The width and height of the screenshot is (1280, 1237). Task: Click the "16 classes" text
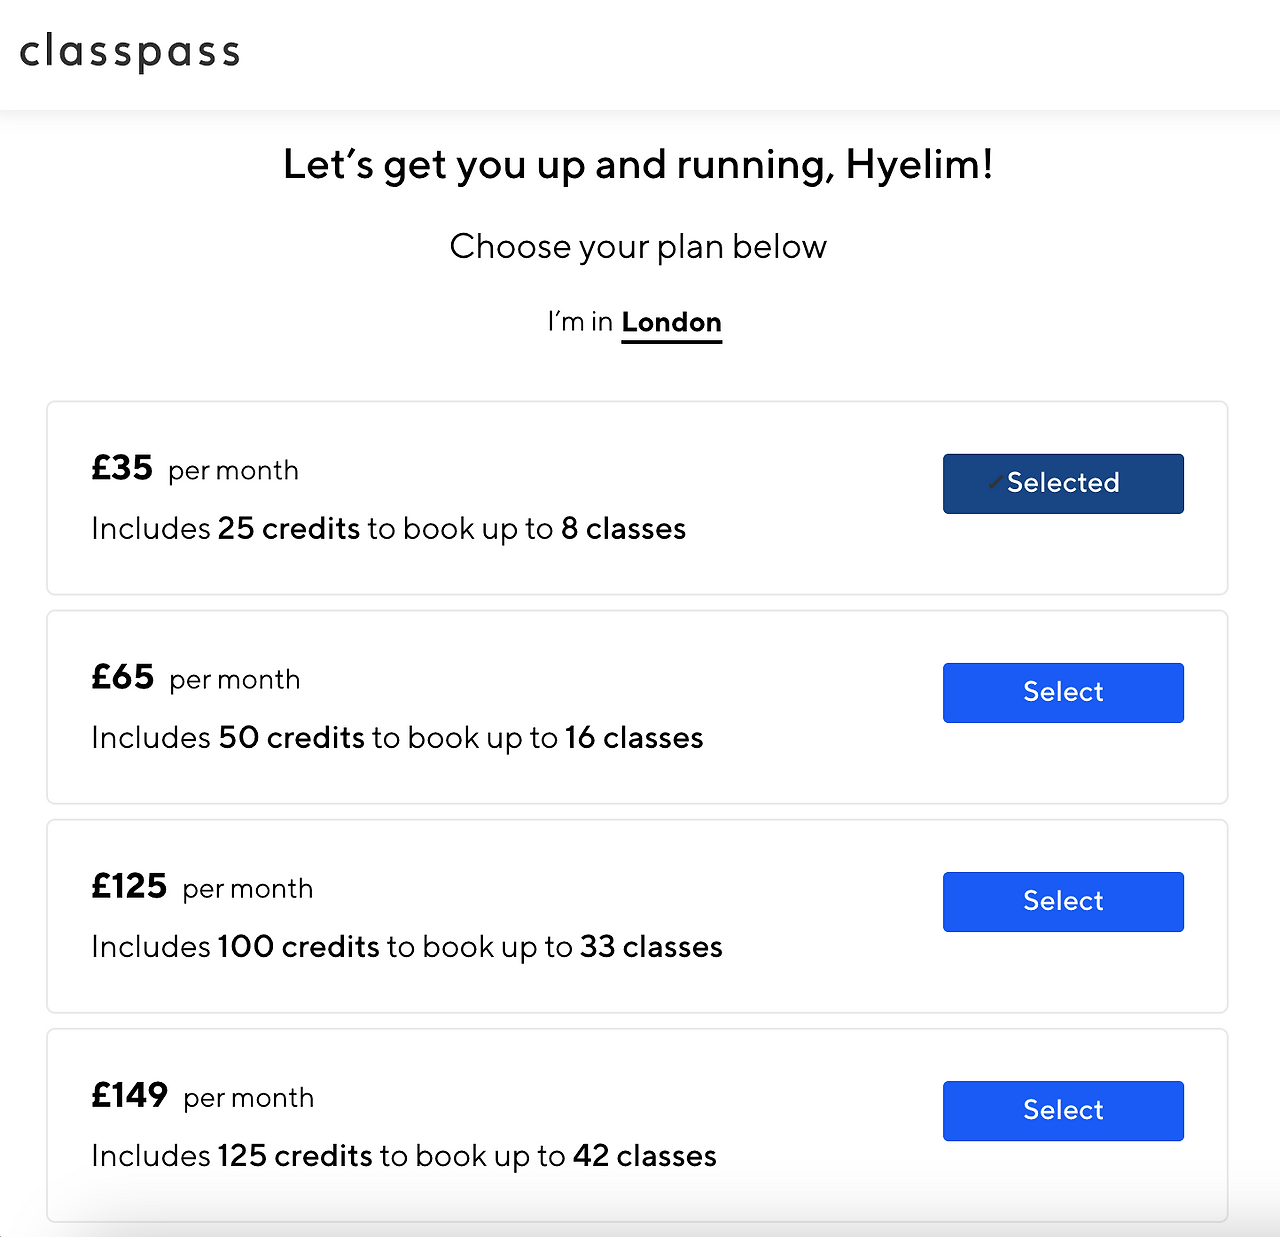tap(634, 737)
